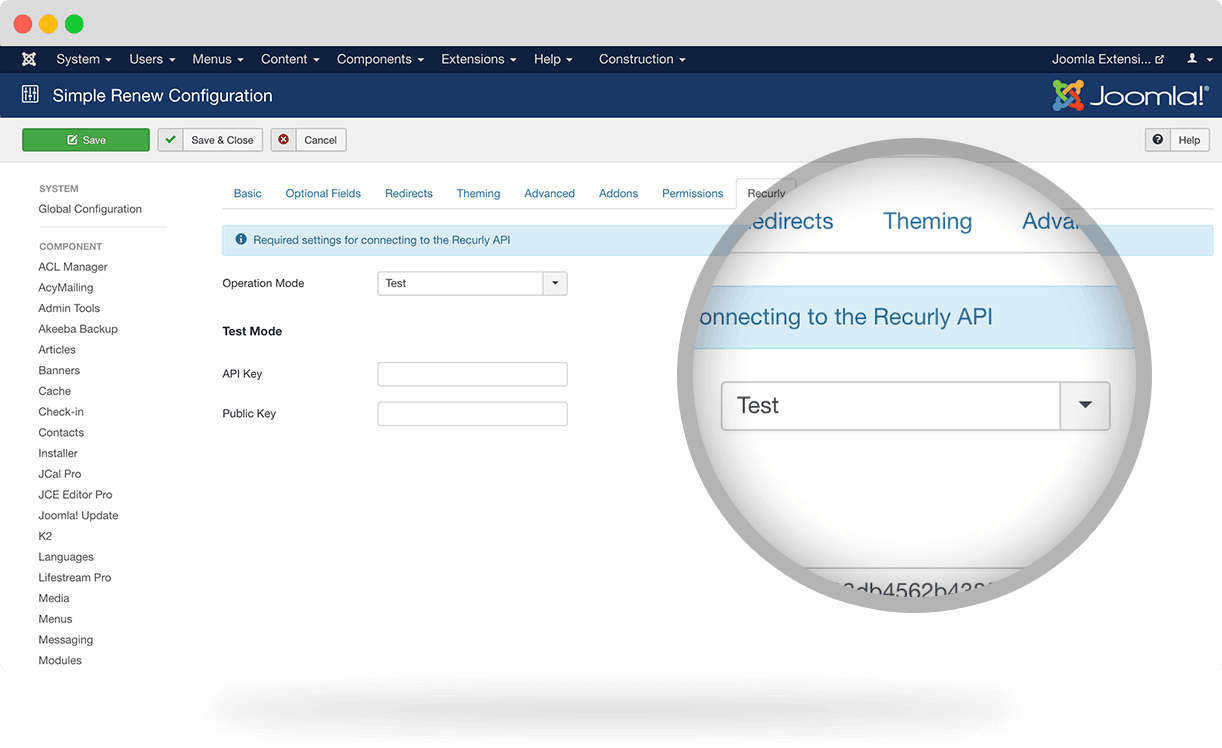Open the Operation Mode dropdown showing Test
1222x748 pixels.
click(x=472, y=283)
